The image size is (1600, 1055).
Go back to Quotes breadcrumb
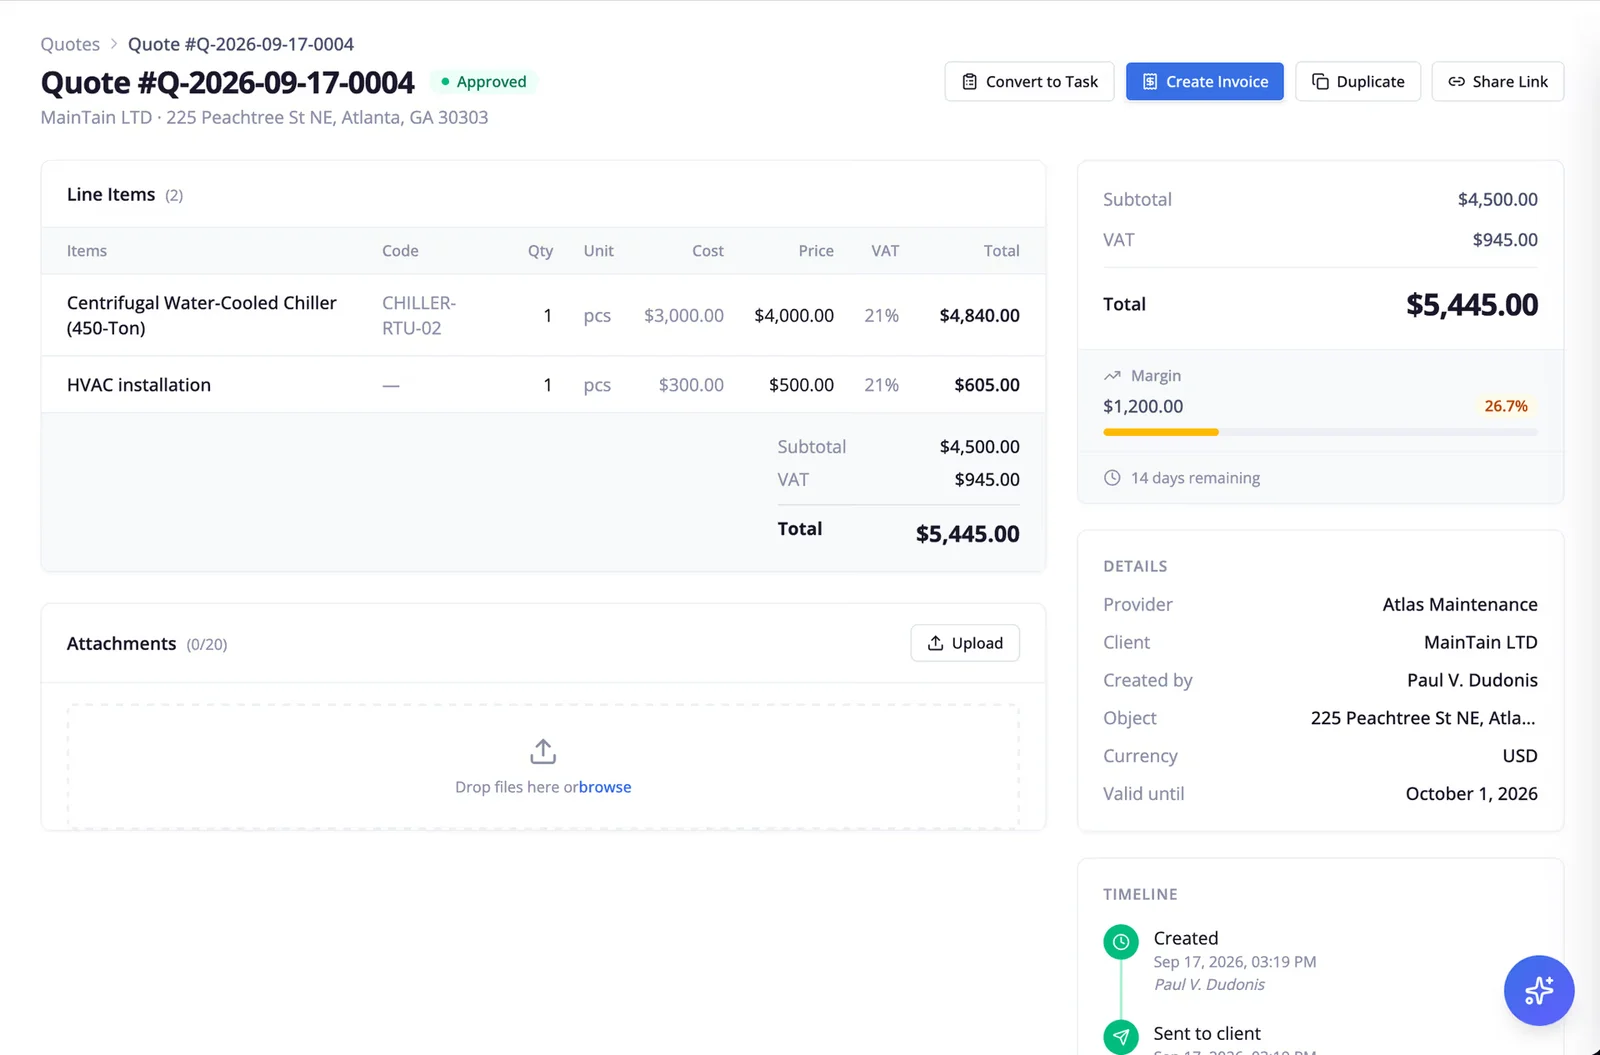click(x=70, y=44)
